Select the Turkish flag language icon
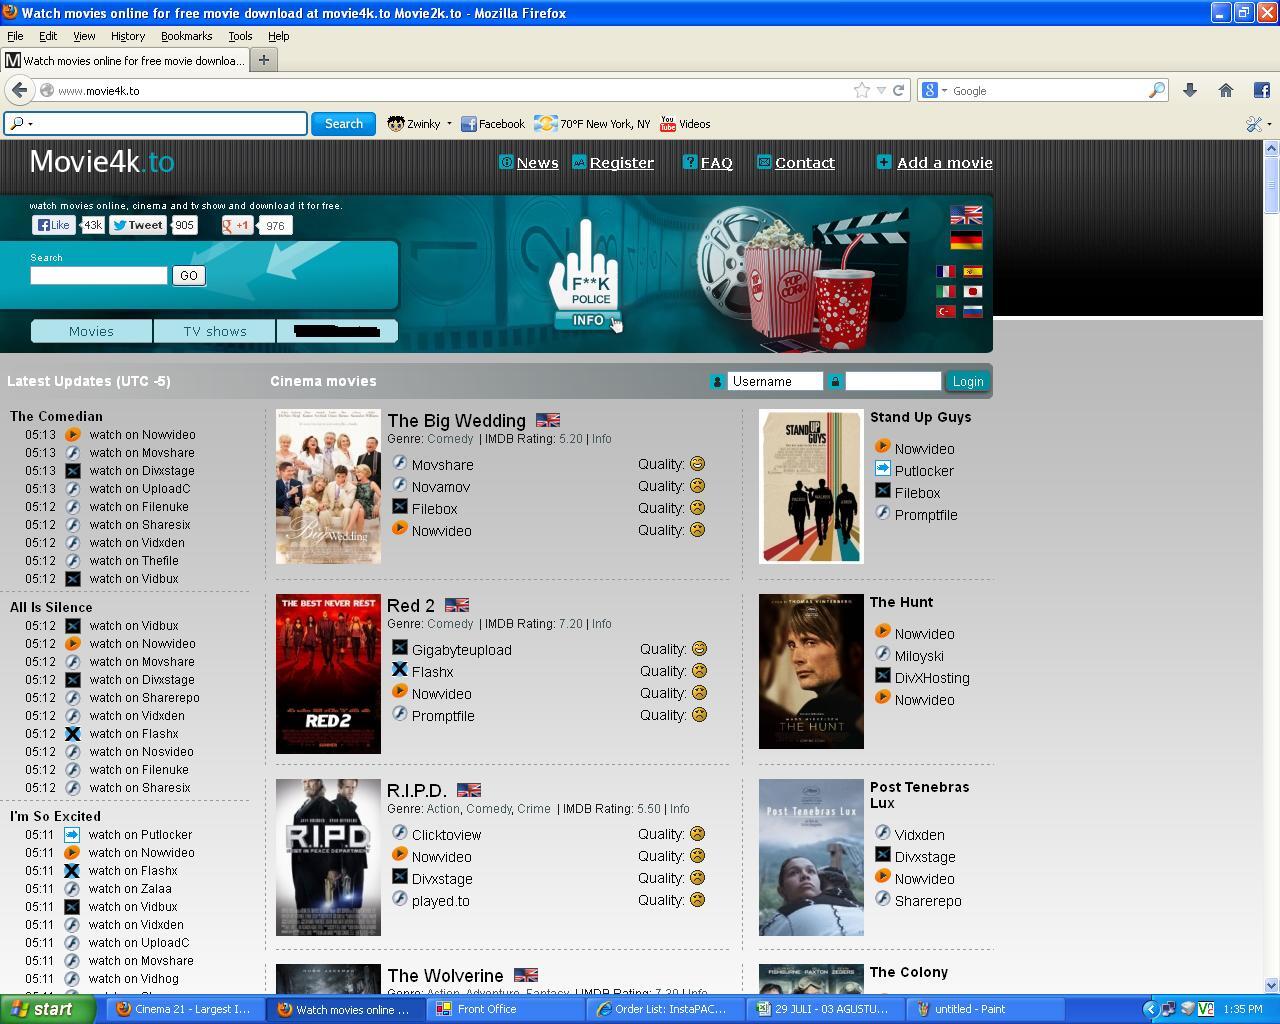Screen dimensions: 1280x1024 click(945, 311)
